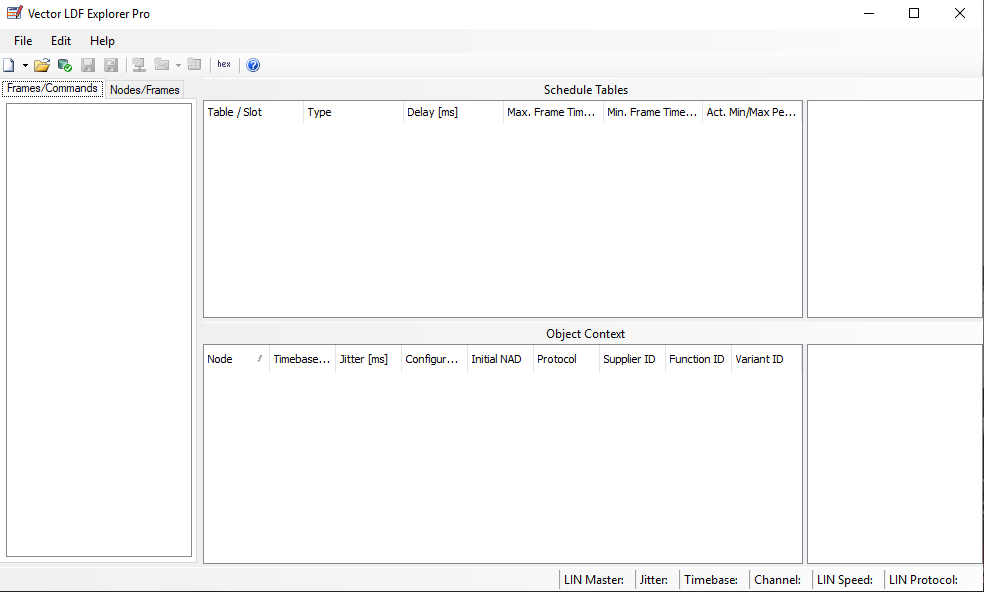Click the Initial NAD column header
984x592 pixels.
pyautogui.click(x=500, y=359)
